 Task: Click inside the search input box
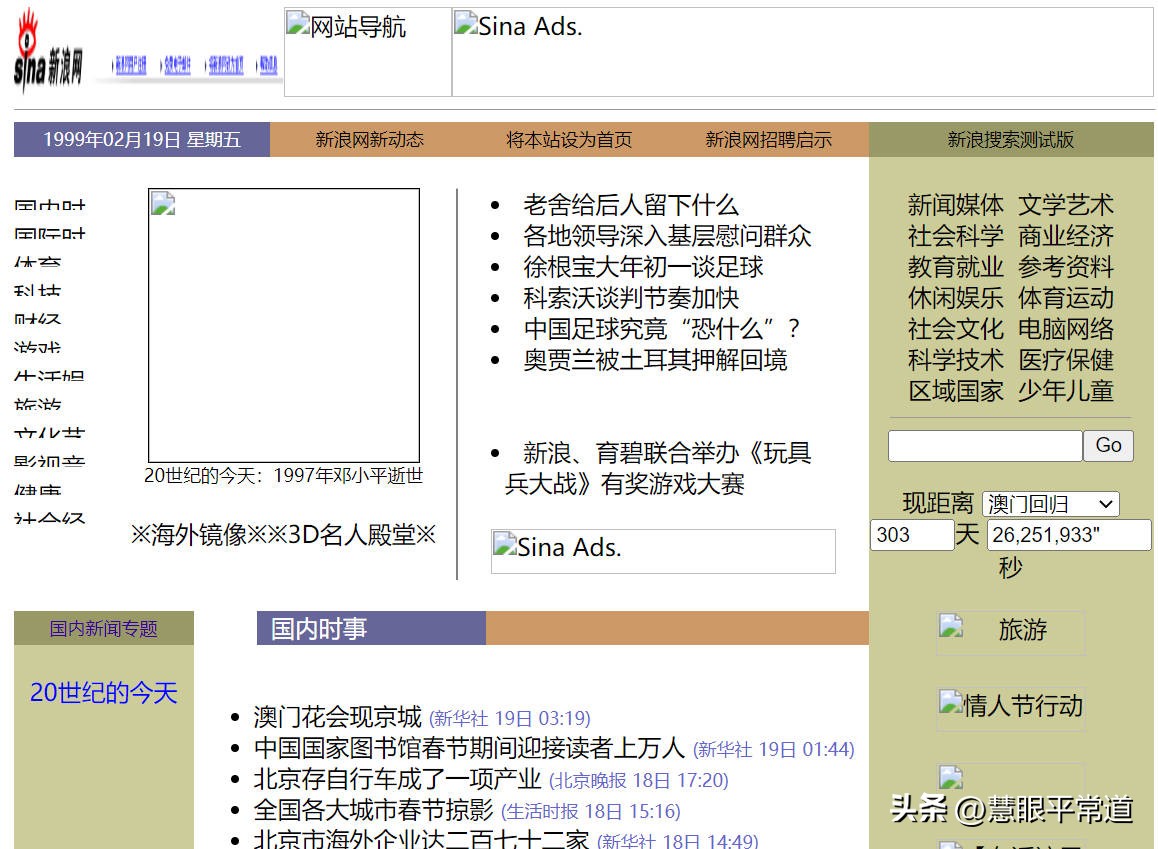(983, 446)
